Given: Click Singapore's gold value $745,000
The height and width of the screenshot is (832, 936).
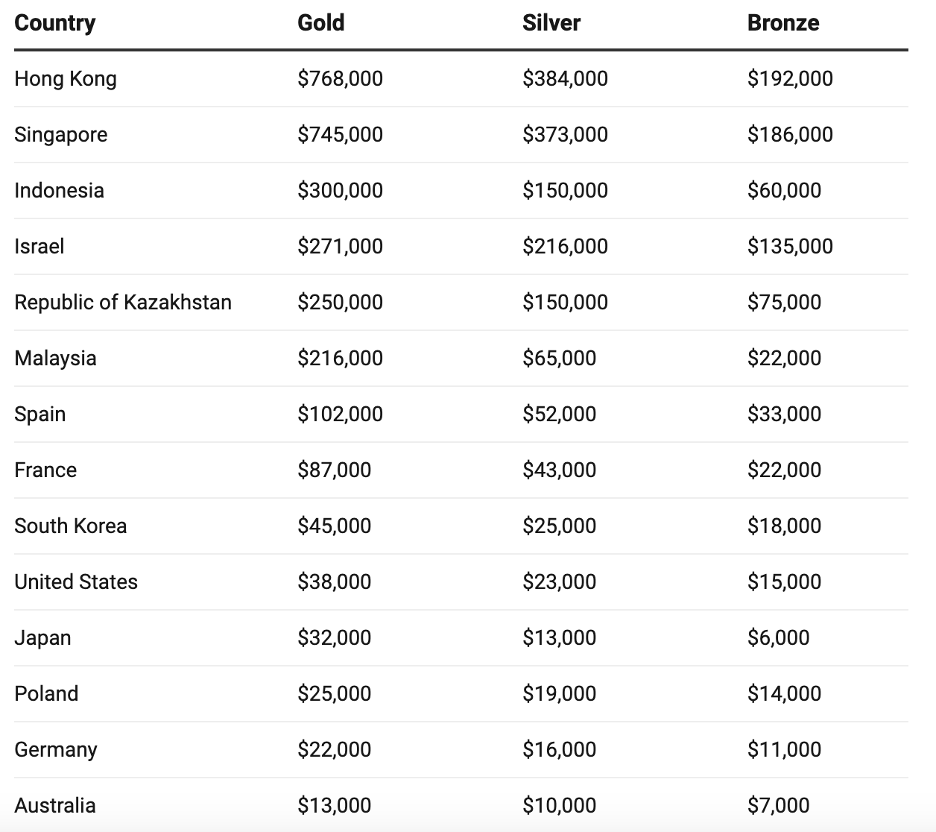Looking at the screenshot, I should (340, 135).
